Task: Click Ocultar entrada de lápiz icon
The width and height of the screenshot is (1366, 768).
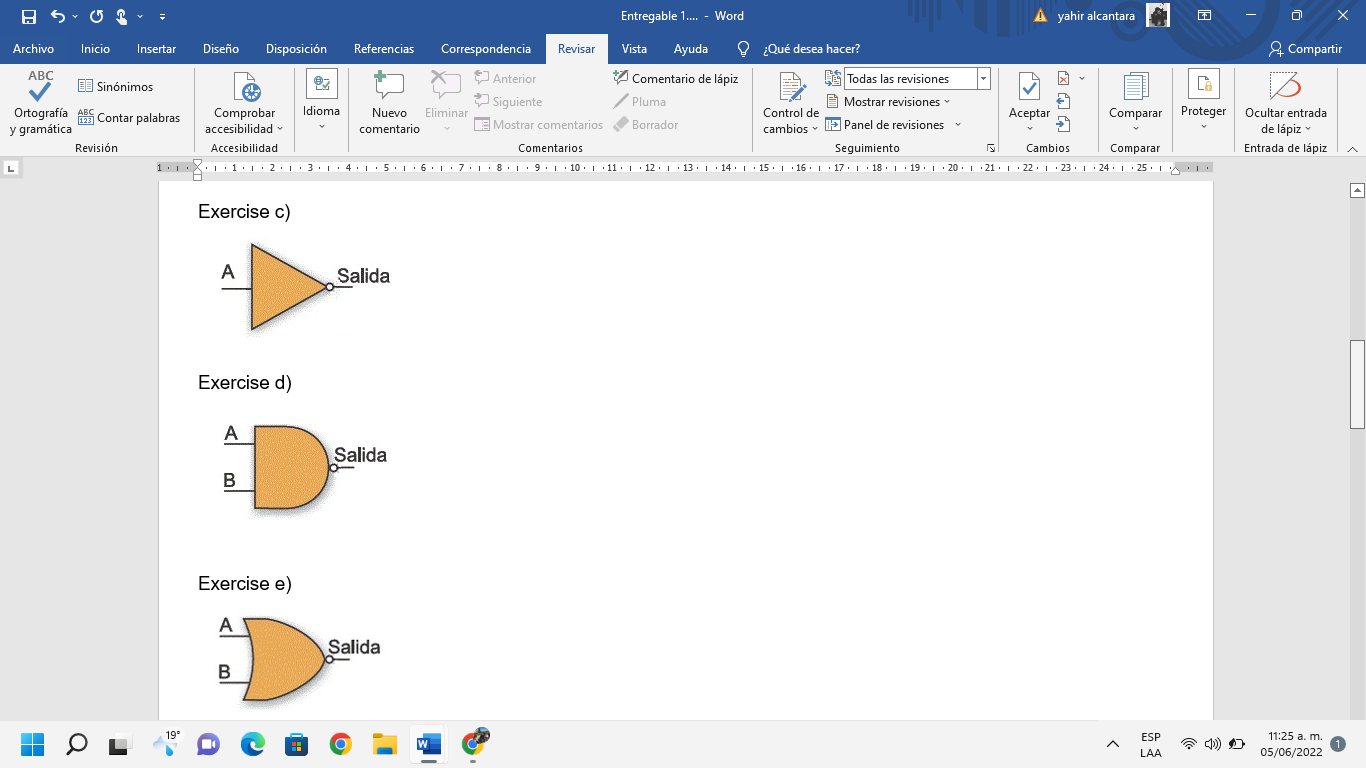Action: click(1285, 87)
